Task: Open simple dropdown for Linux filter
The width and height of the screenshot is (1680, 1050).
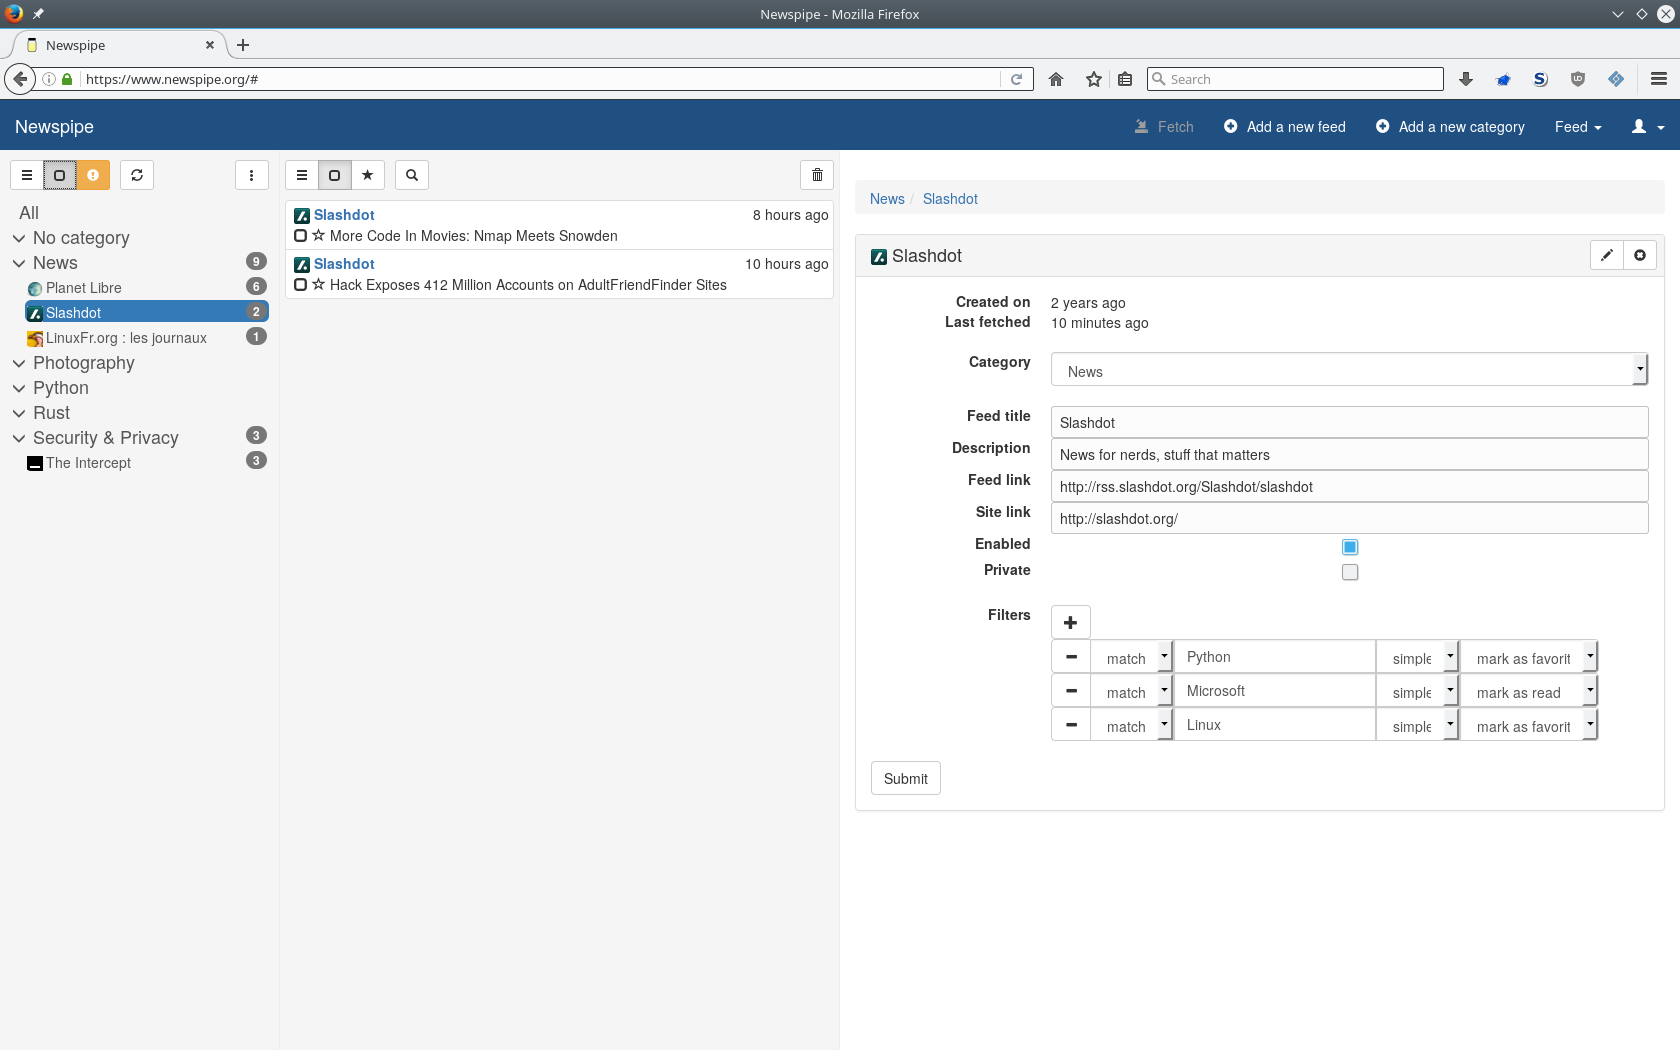Action: (1417, 725)
